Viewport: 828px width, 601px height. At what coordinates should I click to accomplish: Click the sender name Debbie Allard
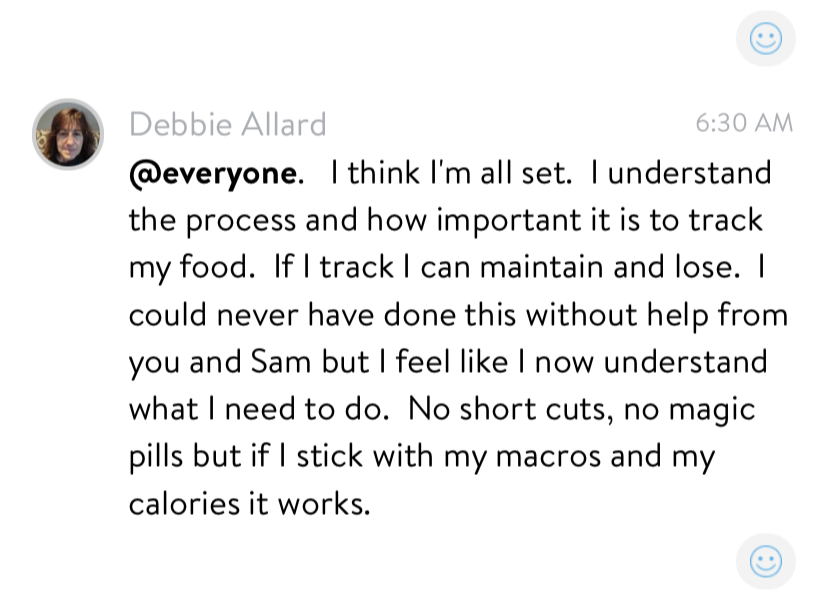point(228,125)
